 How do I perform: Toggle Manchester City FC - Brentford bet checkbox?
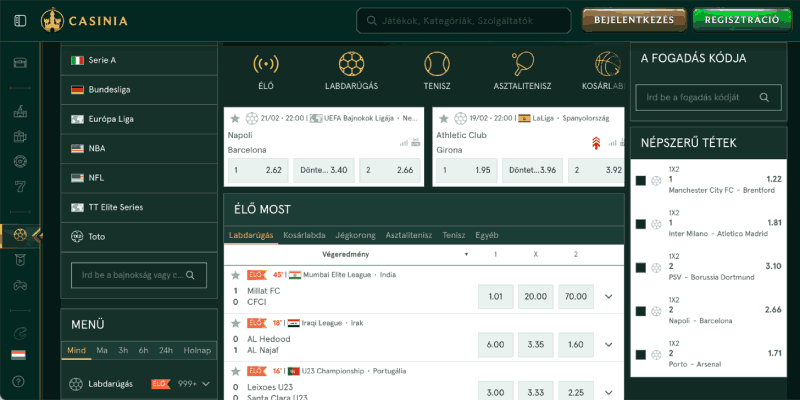[641, 181]
